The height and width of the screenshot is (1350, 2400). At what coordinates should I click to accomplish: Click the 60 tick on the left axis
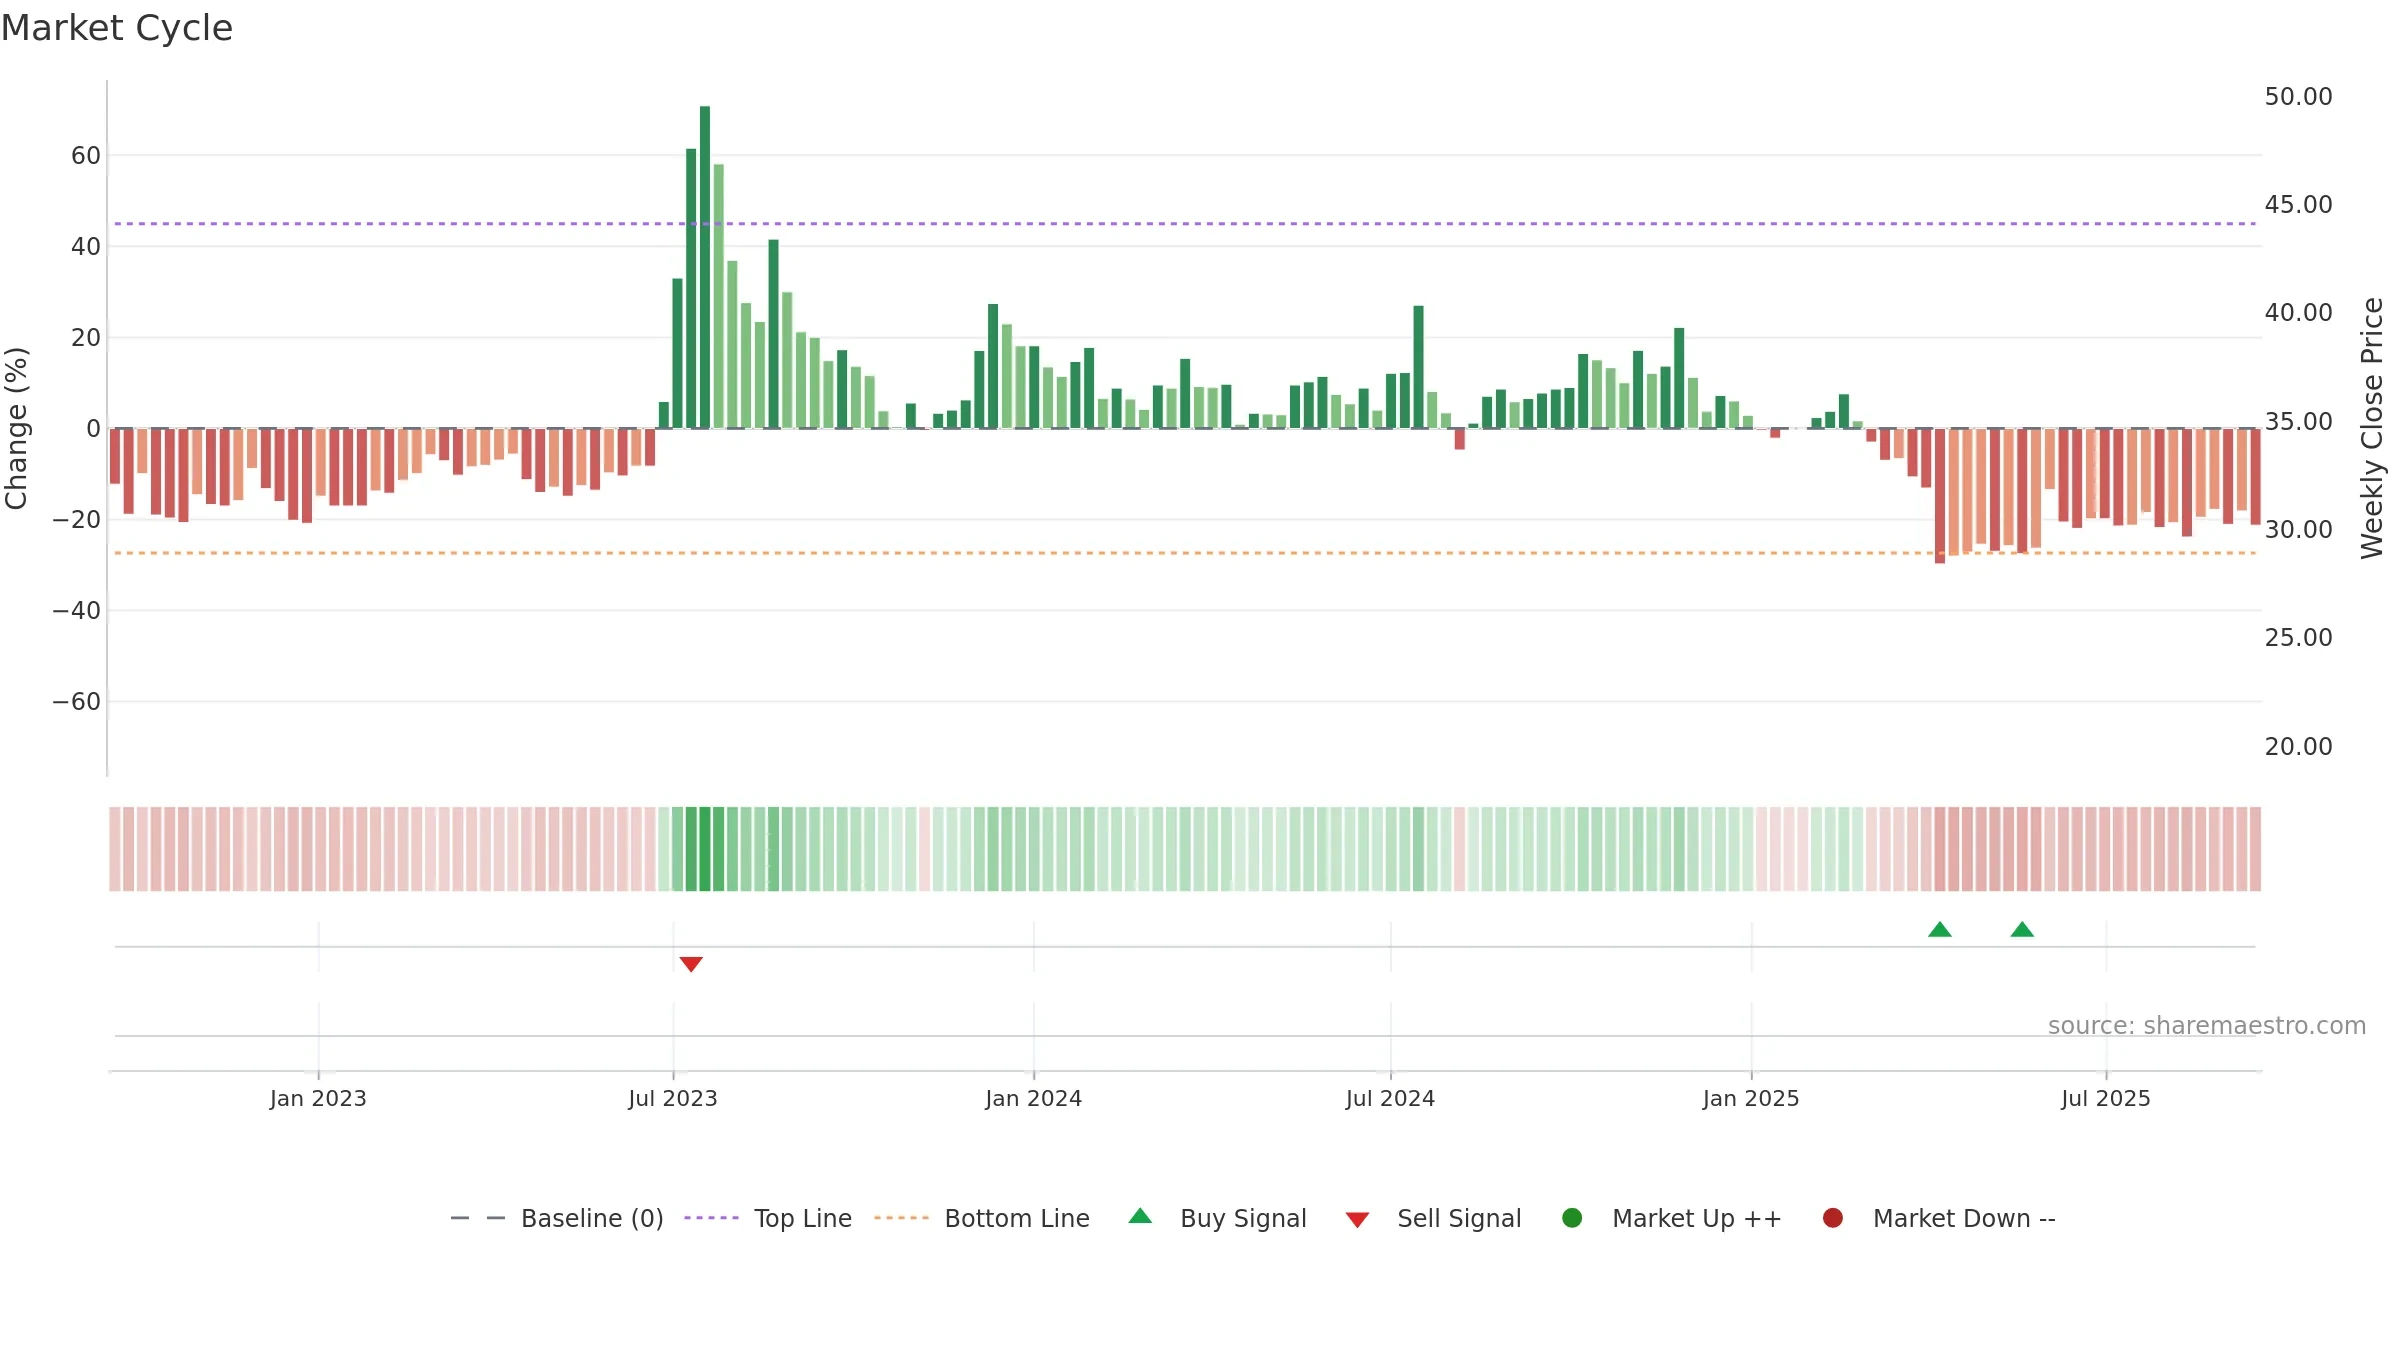coord(86,155)
